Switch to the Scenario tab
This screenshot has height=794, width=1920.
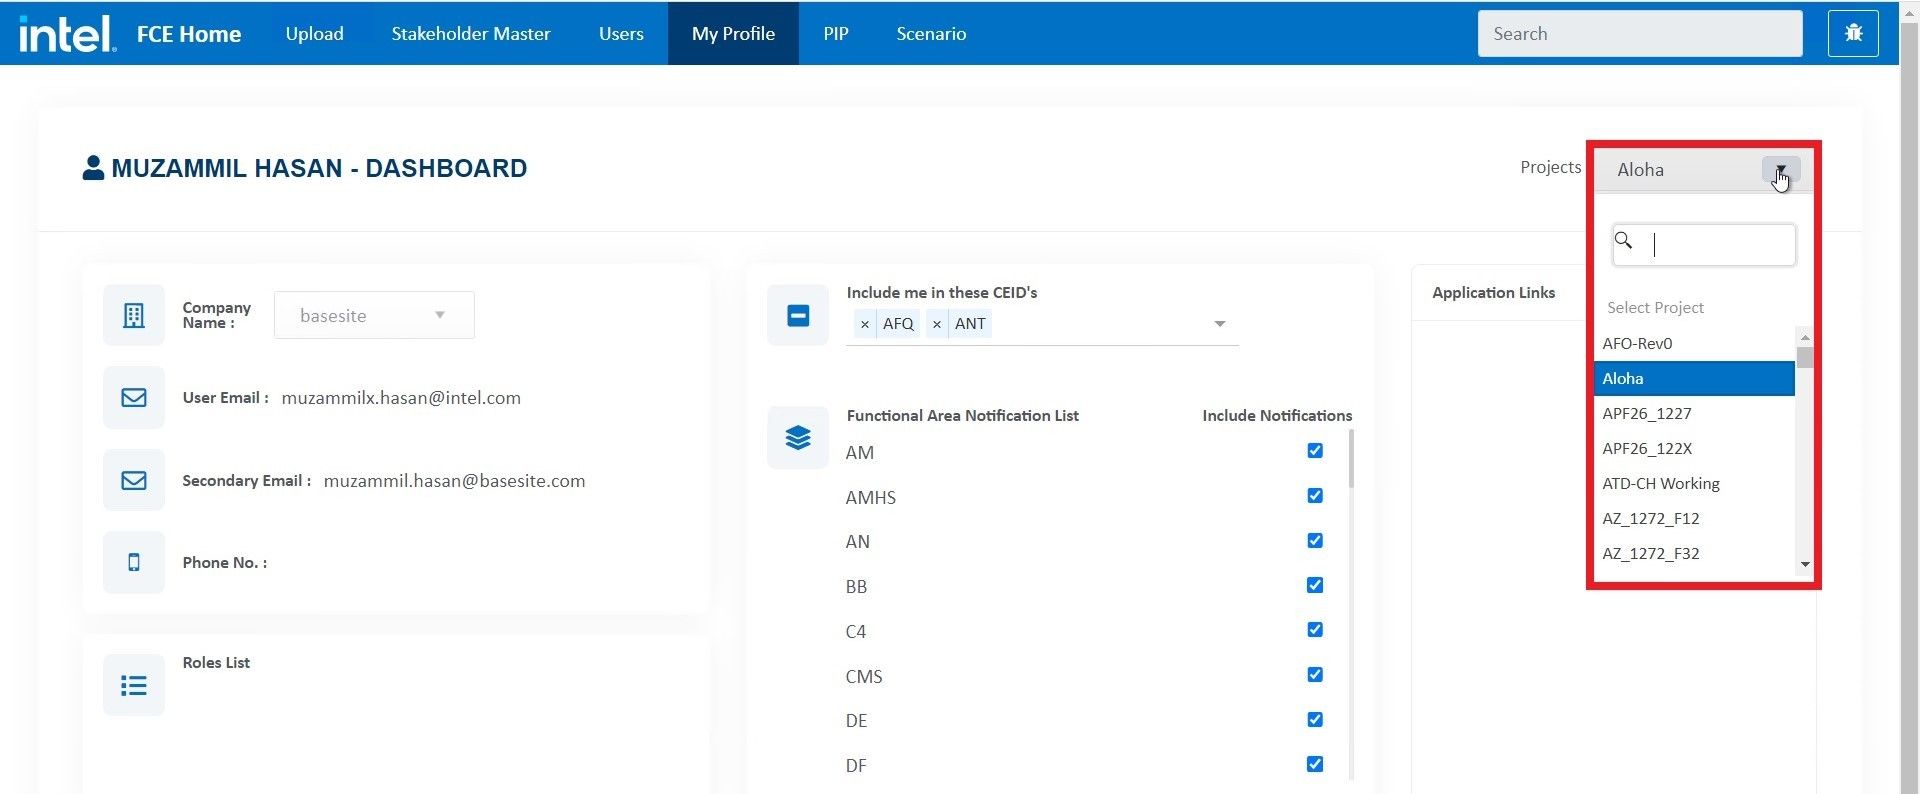click(930, 34)
